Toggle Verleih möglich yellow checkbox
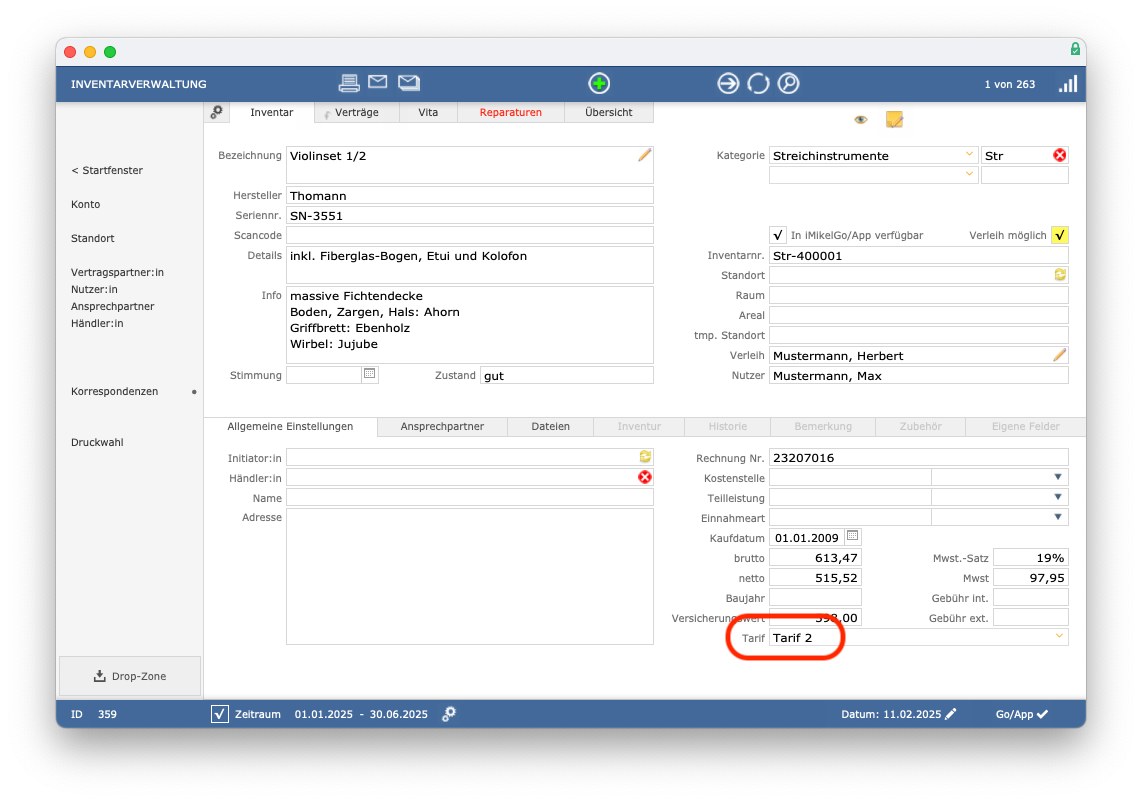This screenshot has height=802, width=1142. point(1060,235)
